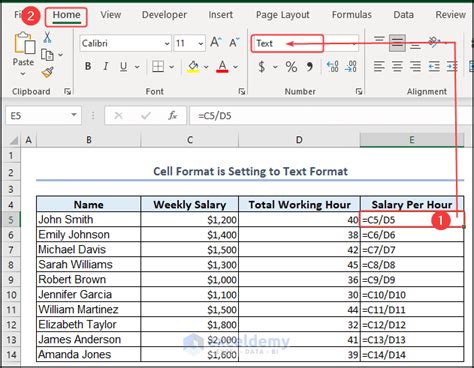Viewport: 474px width, 368px height.
Task: Select cell containing =C5/D5
Action: (412, 220)
